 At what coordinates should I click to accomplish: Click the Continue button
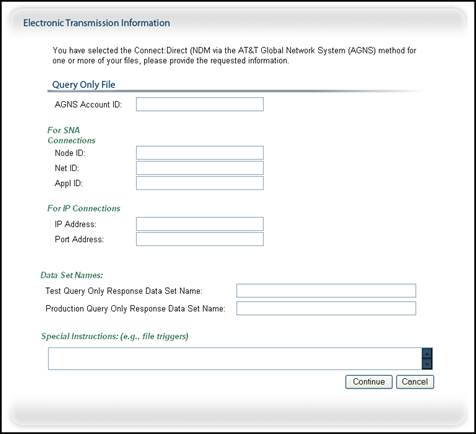(369, 382)
